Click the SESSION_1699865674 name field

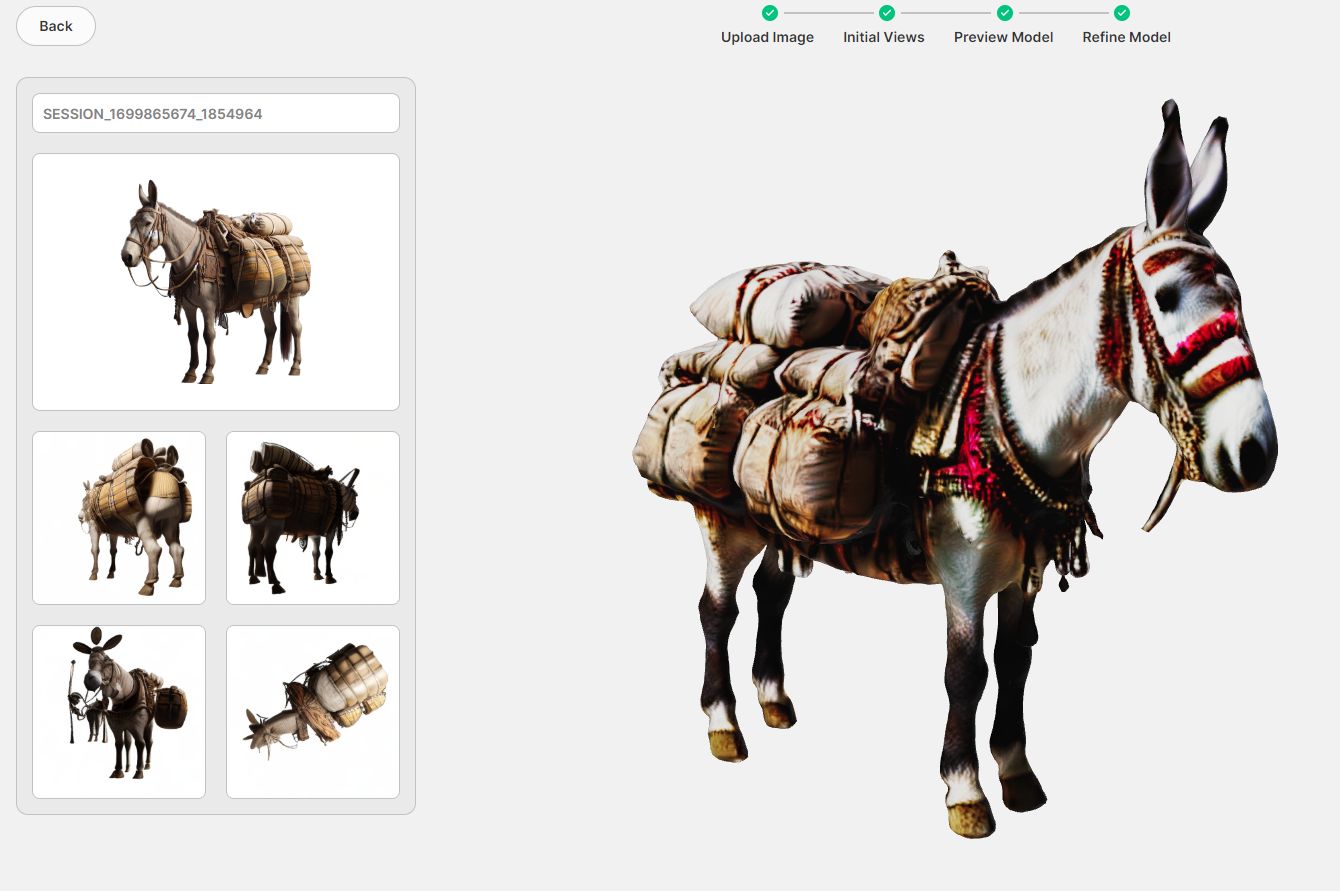point(215,113)
